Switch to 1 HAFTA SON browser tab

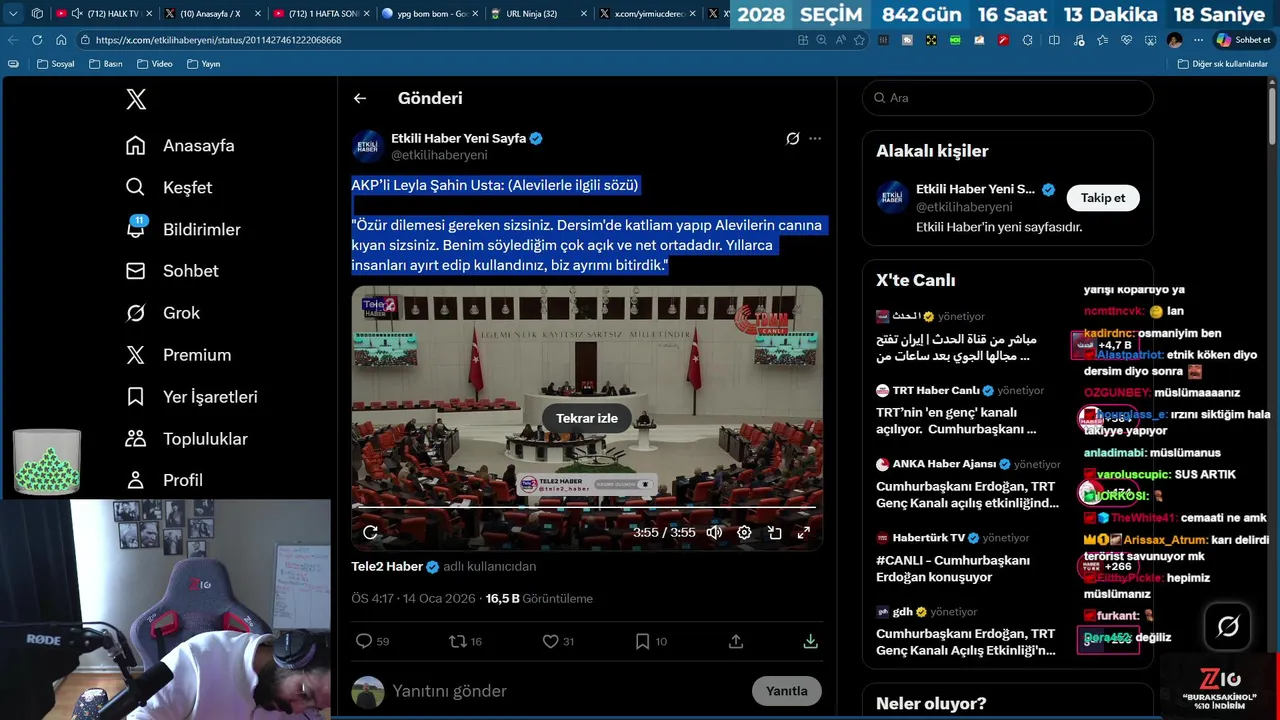320,14
